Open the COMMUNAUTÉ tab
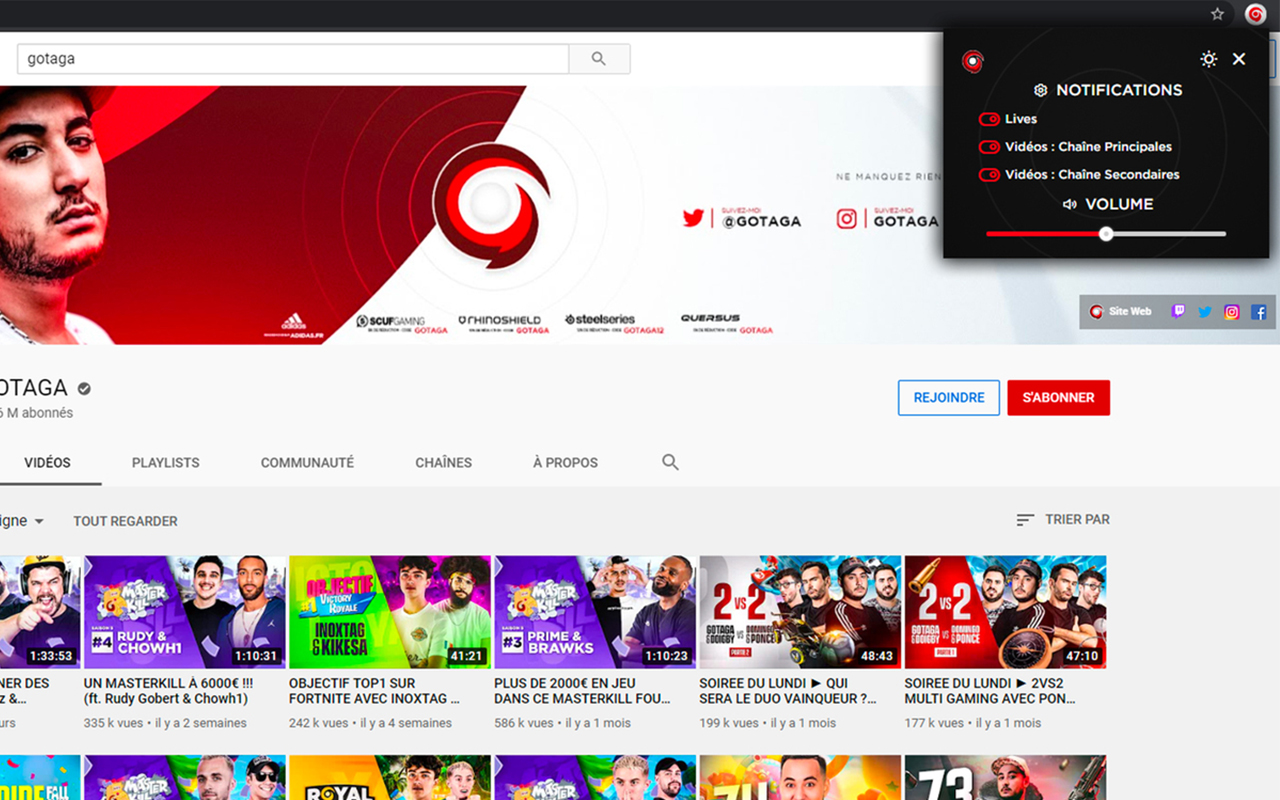1280x800 pixels. (307, 463)
